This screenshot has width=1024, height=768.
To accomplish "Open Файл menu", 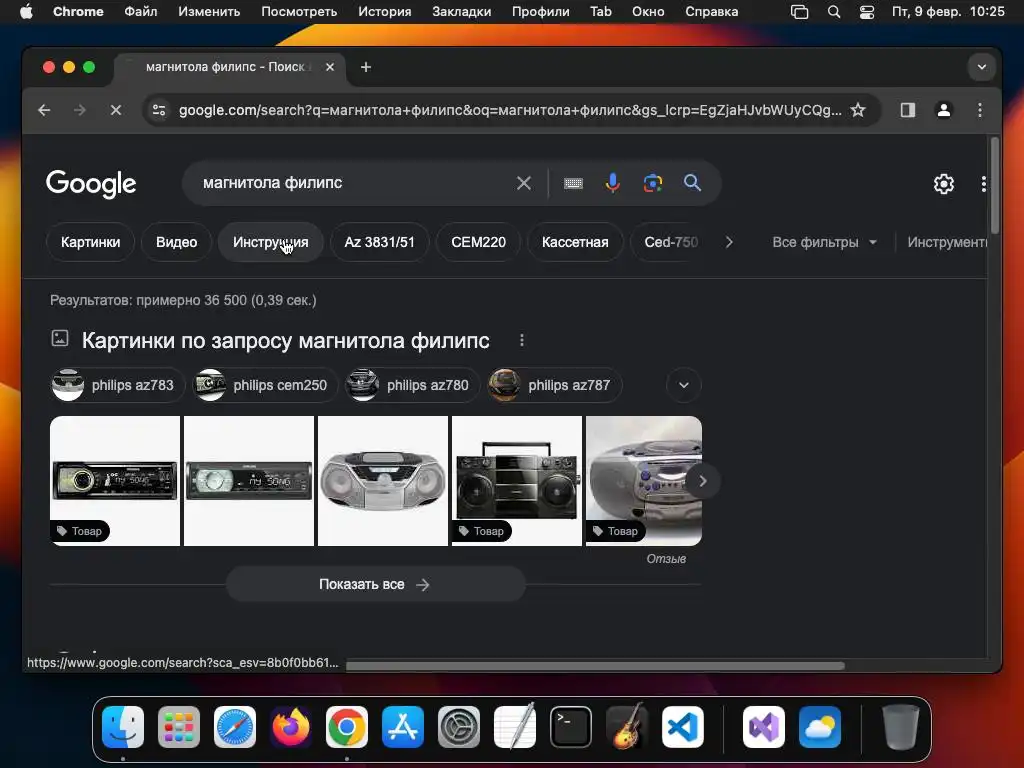I will [x=140, y=12].
